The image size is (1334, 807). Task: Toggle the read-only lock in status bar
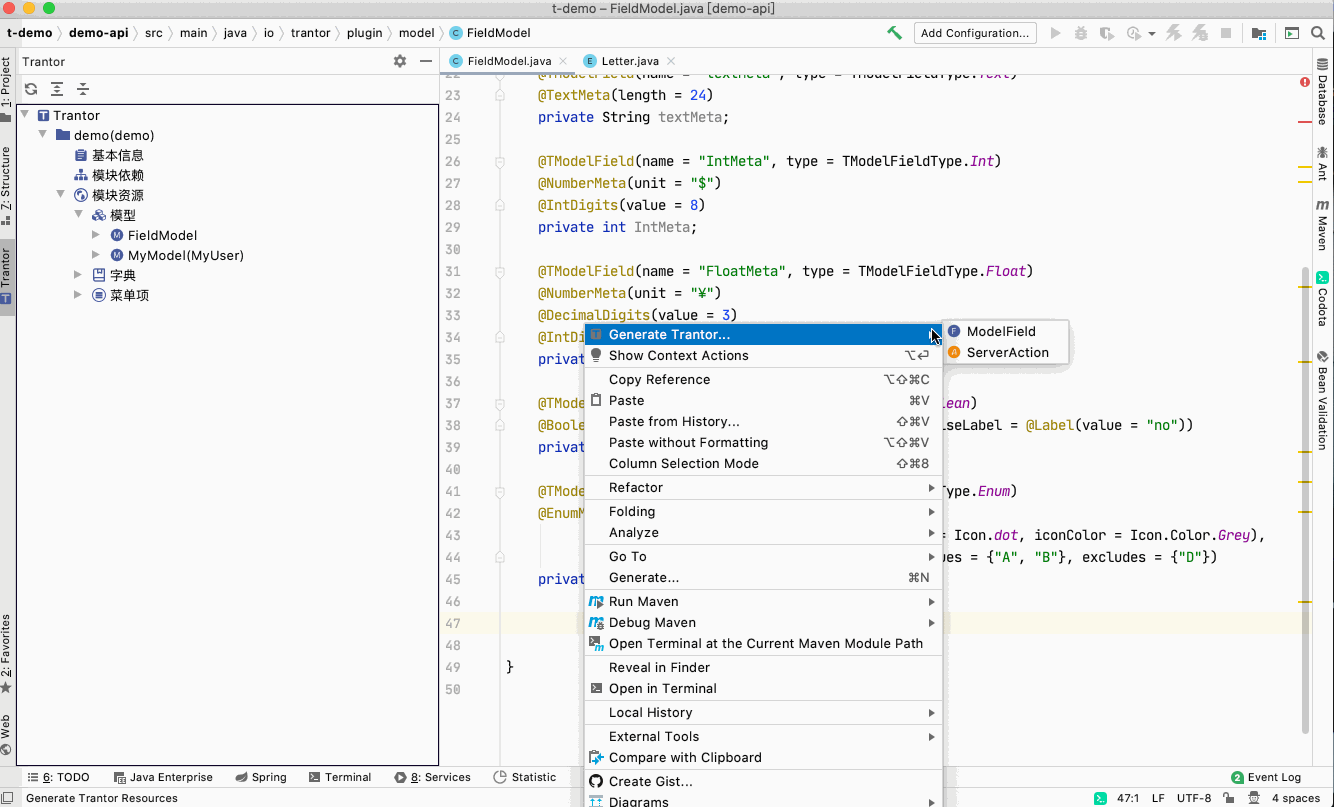click(1231, 798)
